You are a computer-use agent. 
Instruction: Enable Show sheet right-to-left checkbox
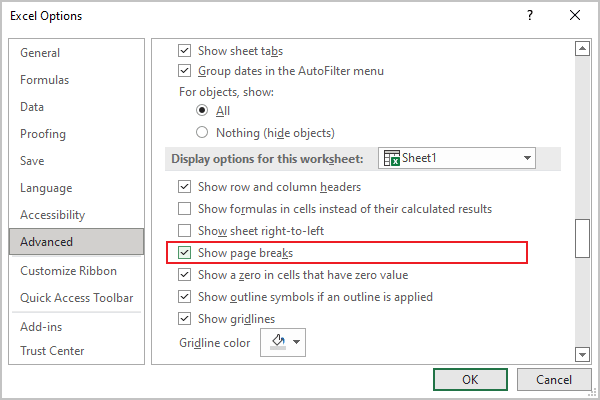[x=184, y=231]
